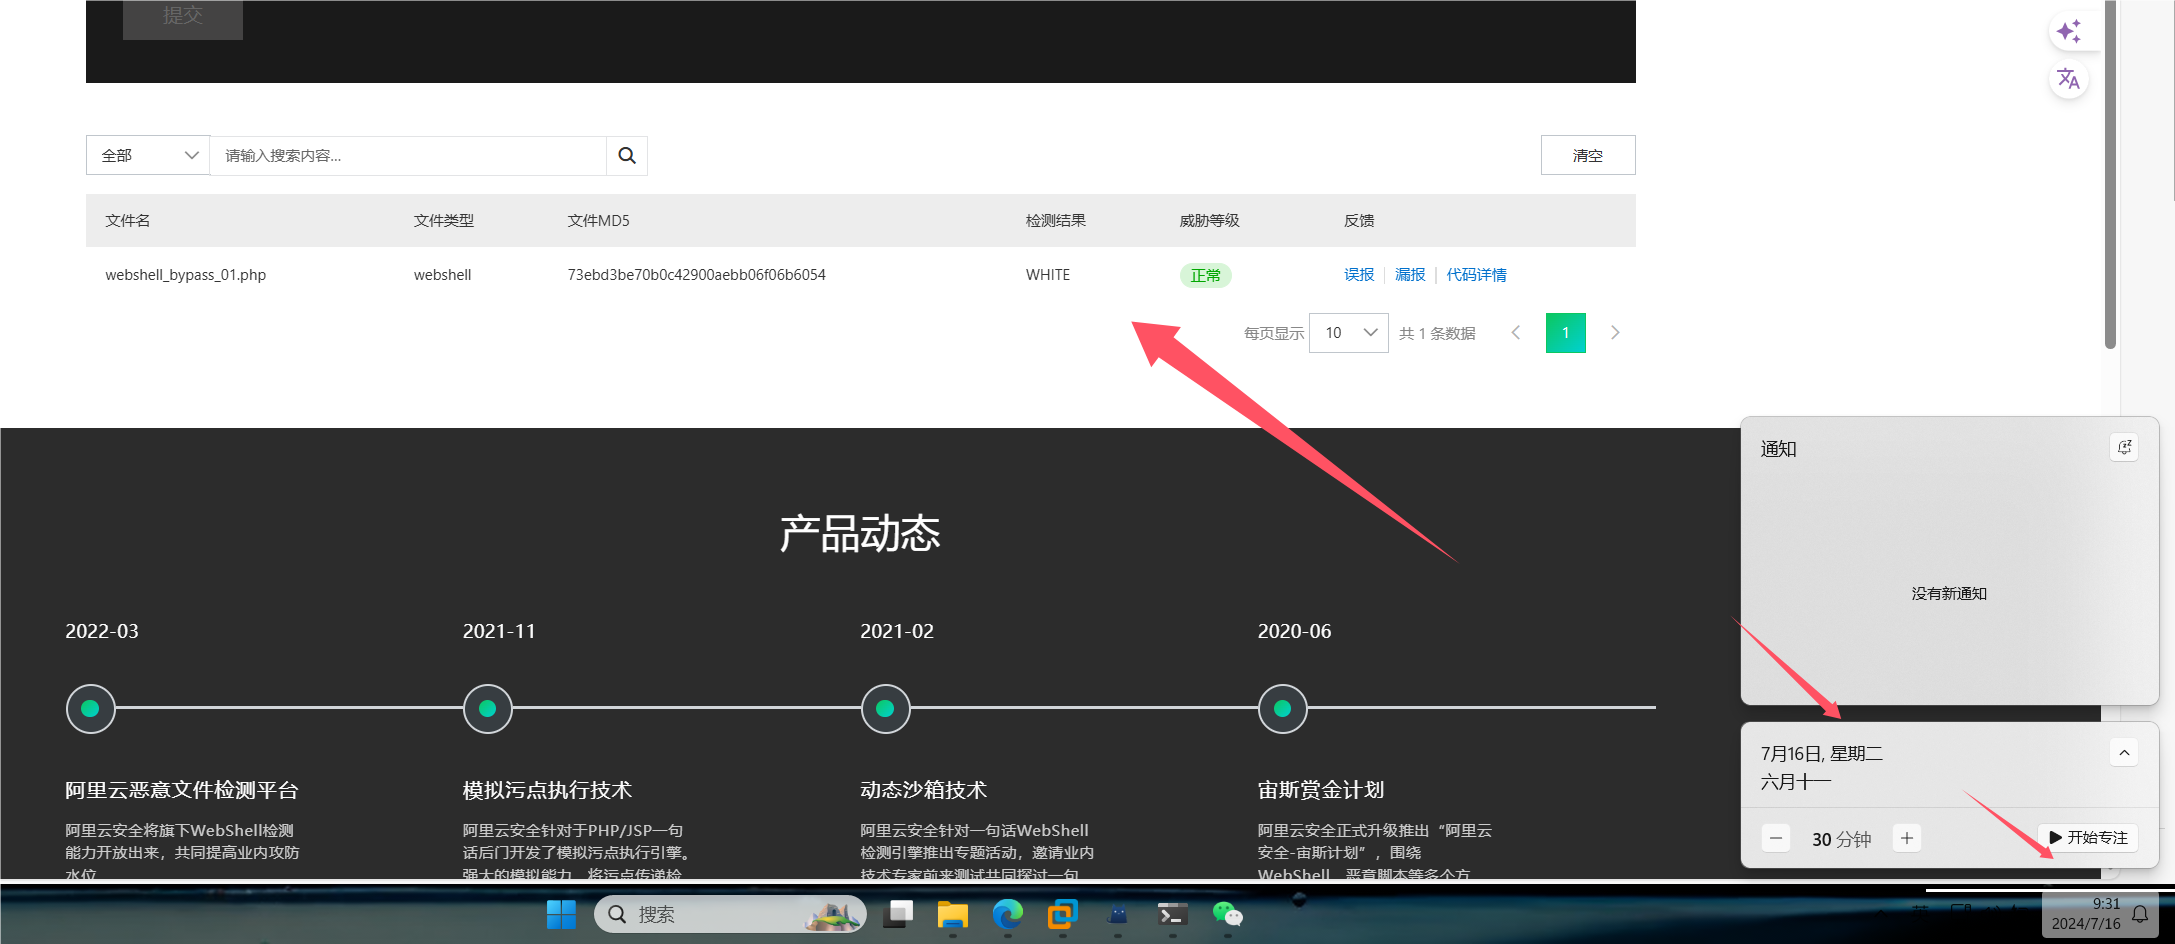Focus the 请输入搜索内容 search field
This screenshot has width=2175, height=944.
click(408, 156)
